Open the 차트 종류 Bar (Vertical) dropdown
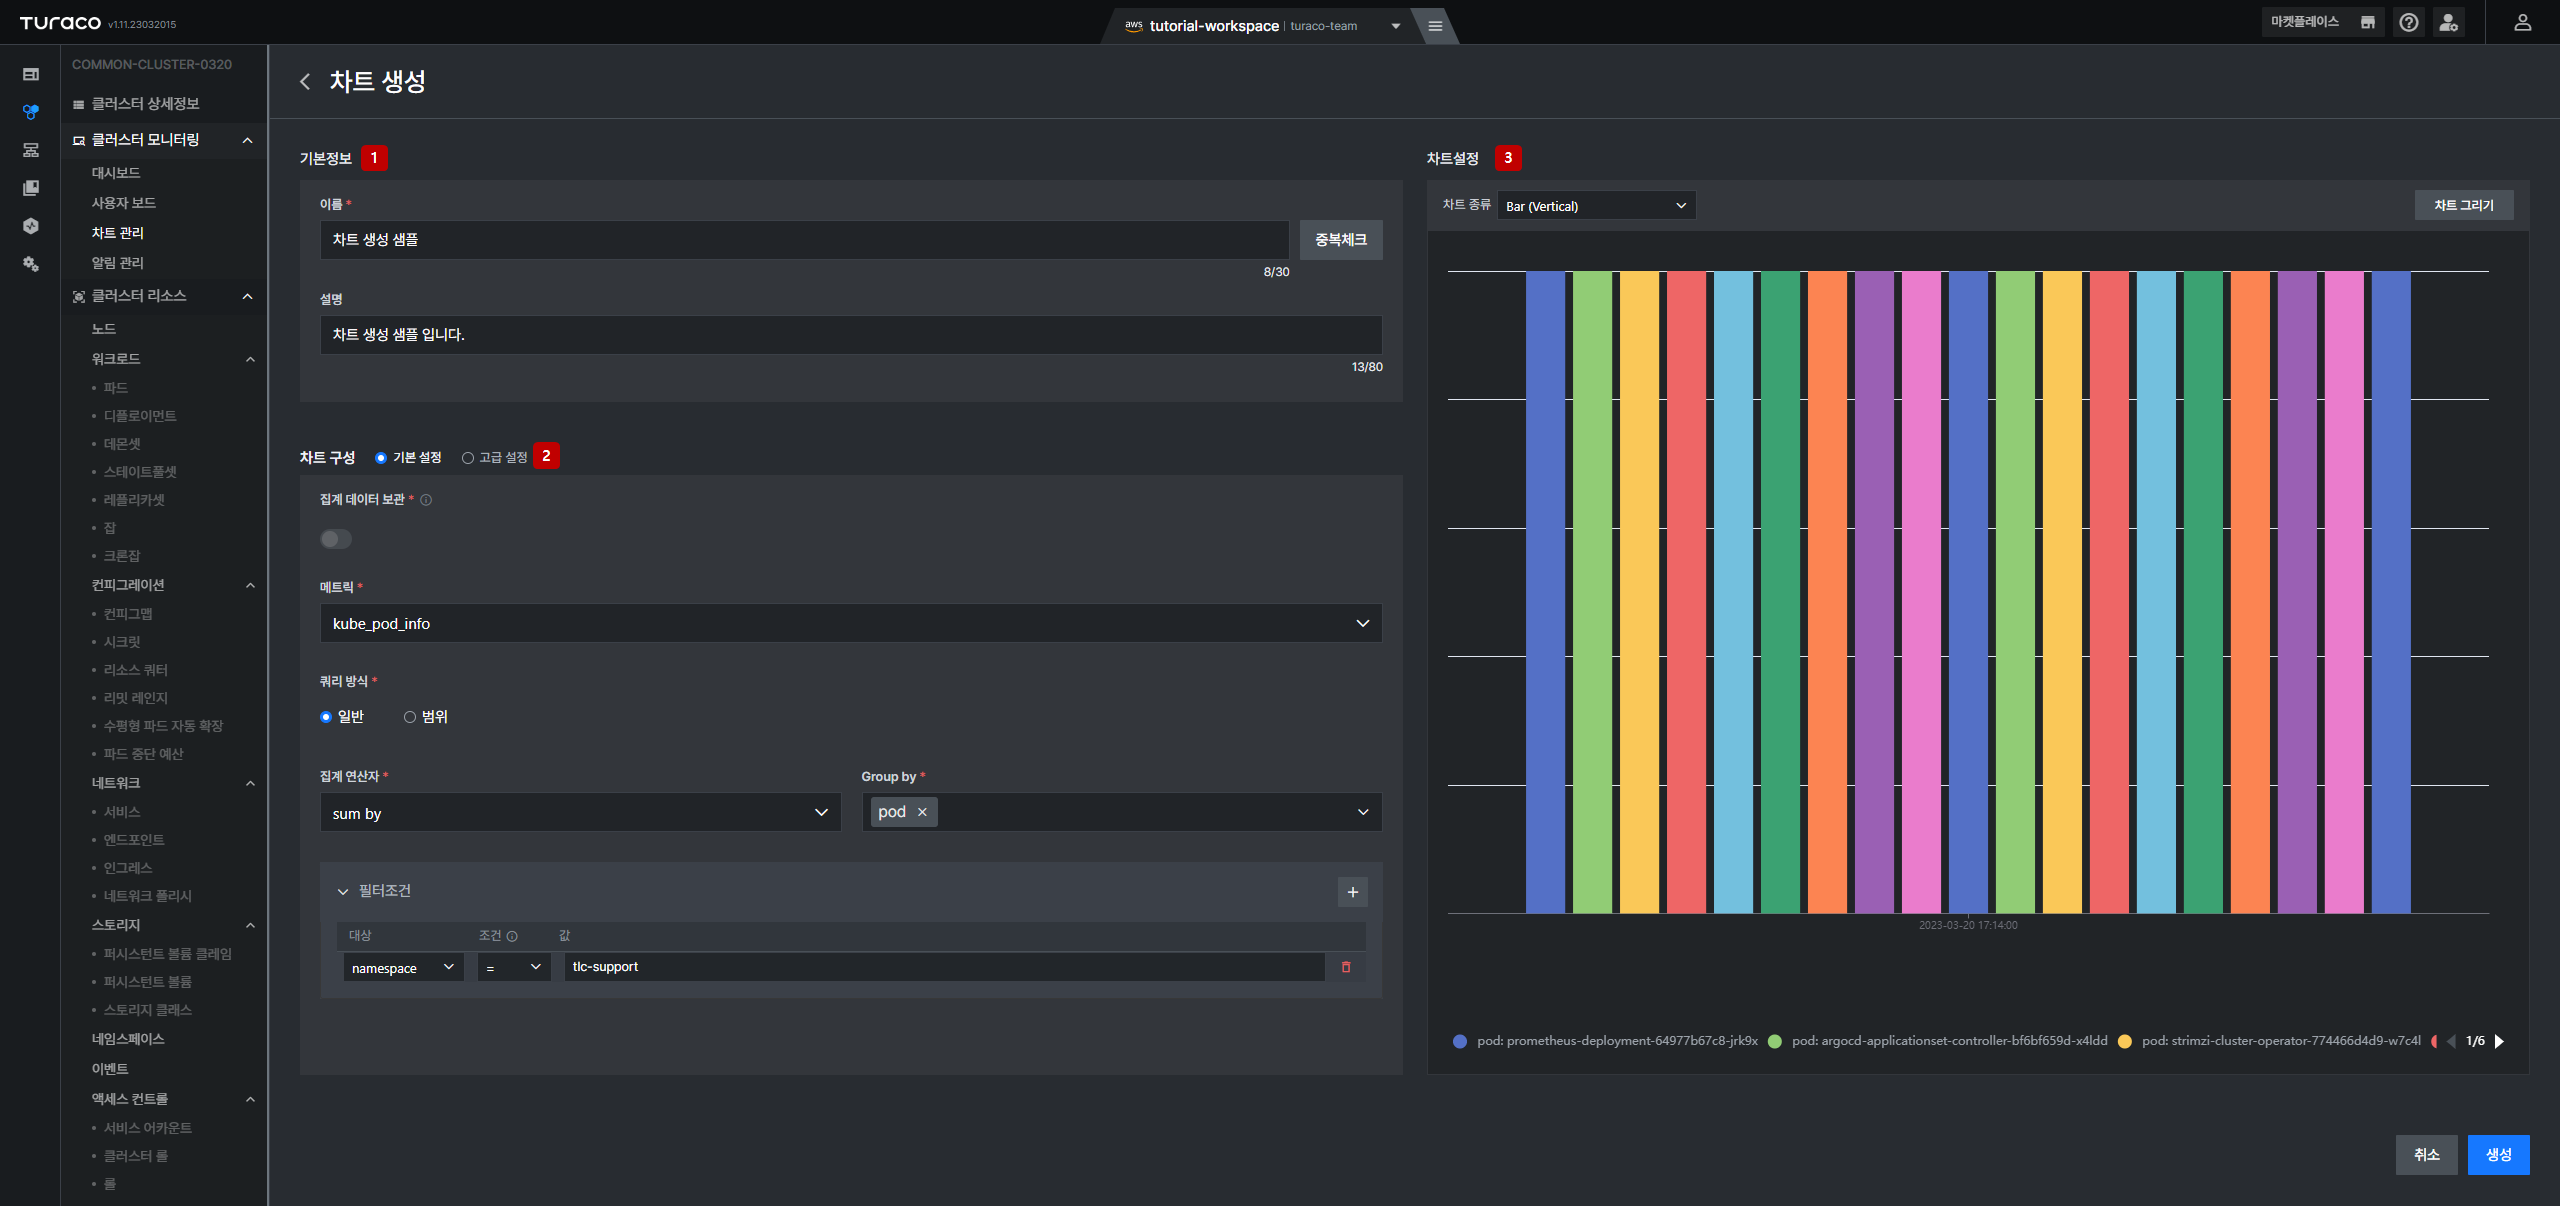The width and height of the screenshot is (2560, 1206). [1596, 206]
